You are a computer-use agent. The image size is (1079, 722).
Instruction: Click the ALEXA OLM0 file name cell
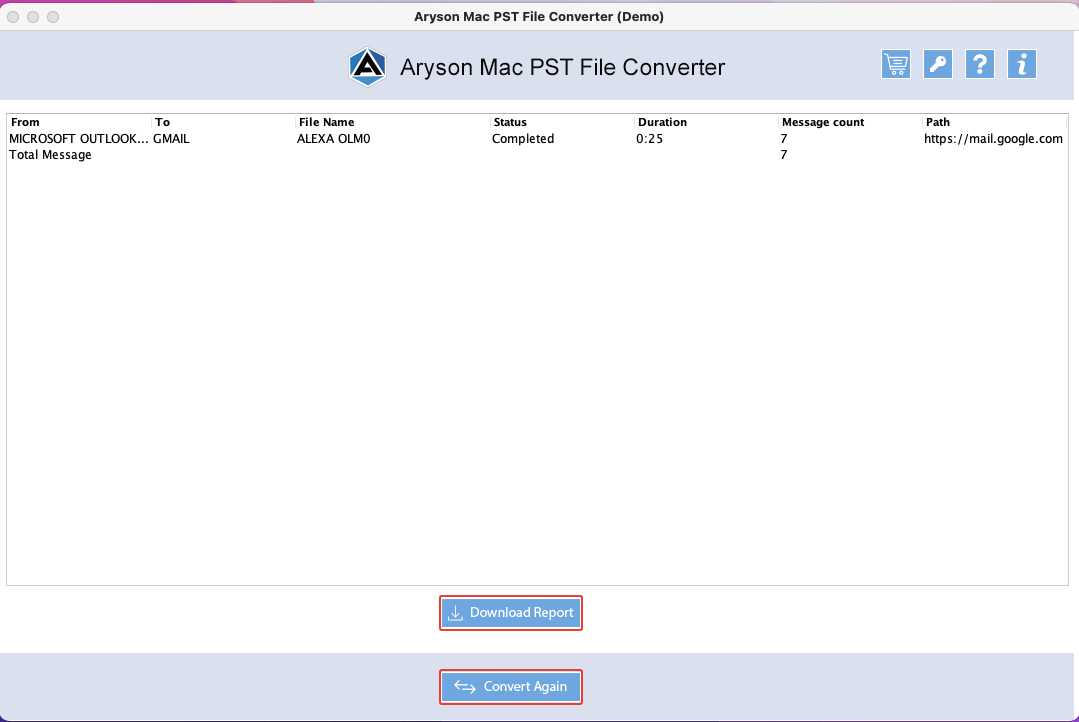pos(333,138)
